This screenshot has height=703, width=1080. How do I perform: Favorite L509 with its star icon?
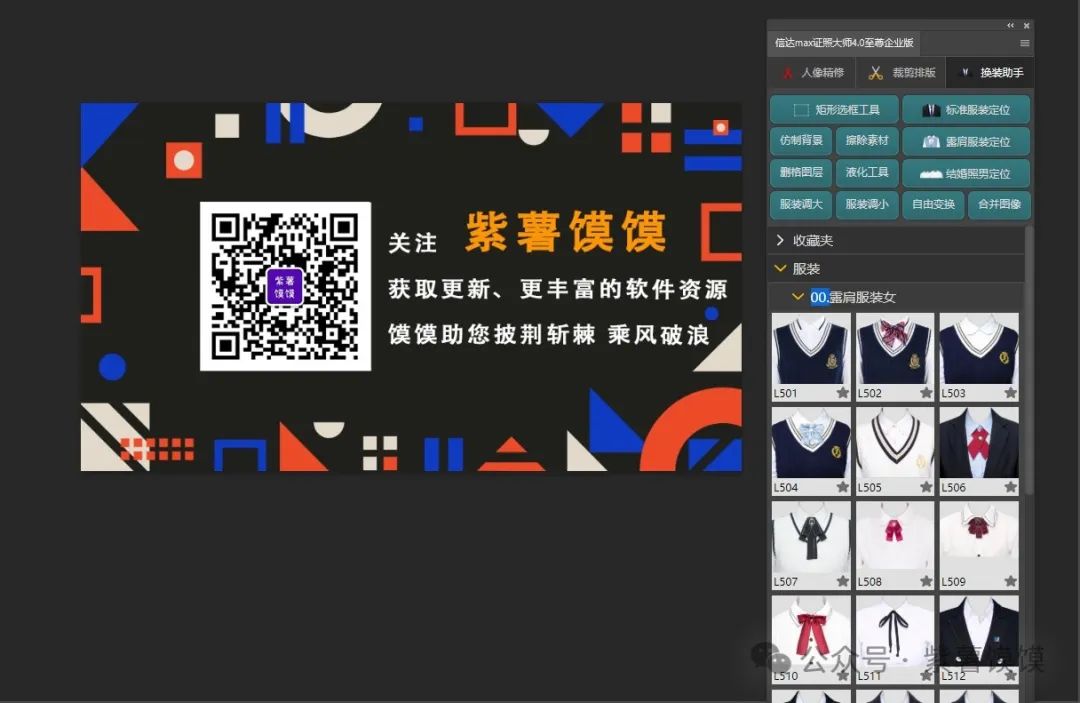coord(1010,581)
